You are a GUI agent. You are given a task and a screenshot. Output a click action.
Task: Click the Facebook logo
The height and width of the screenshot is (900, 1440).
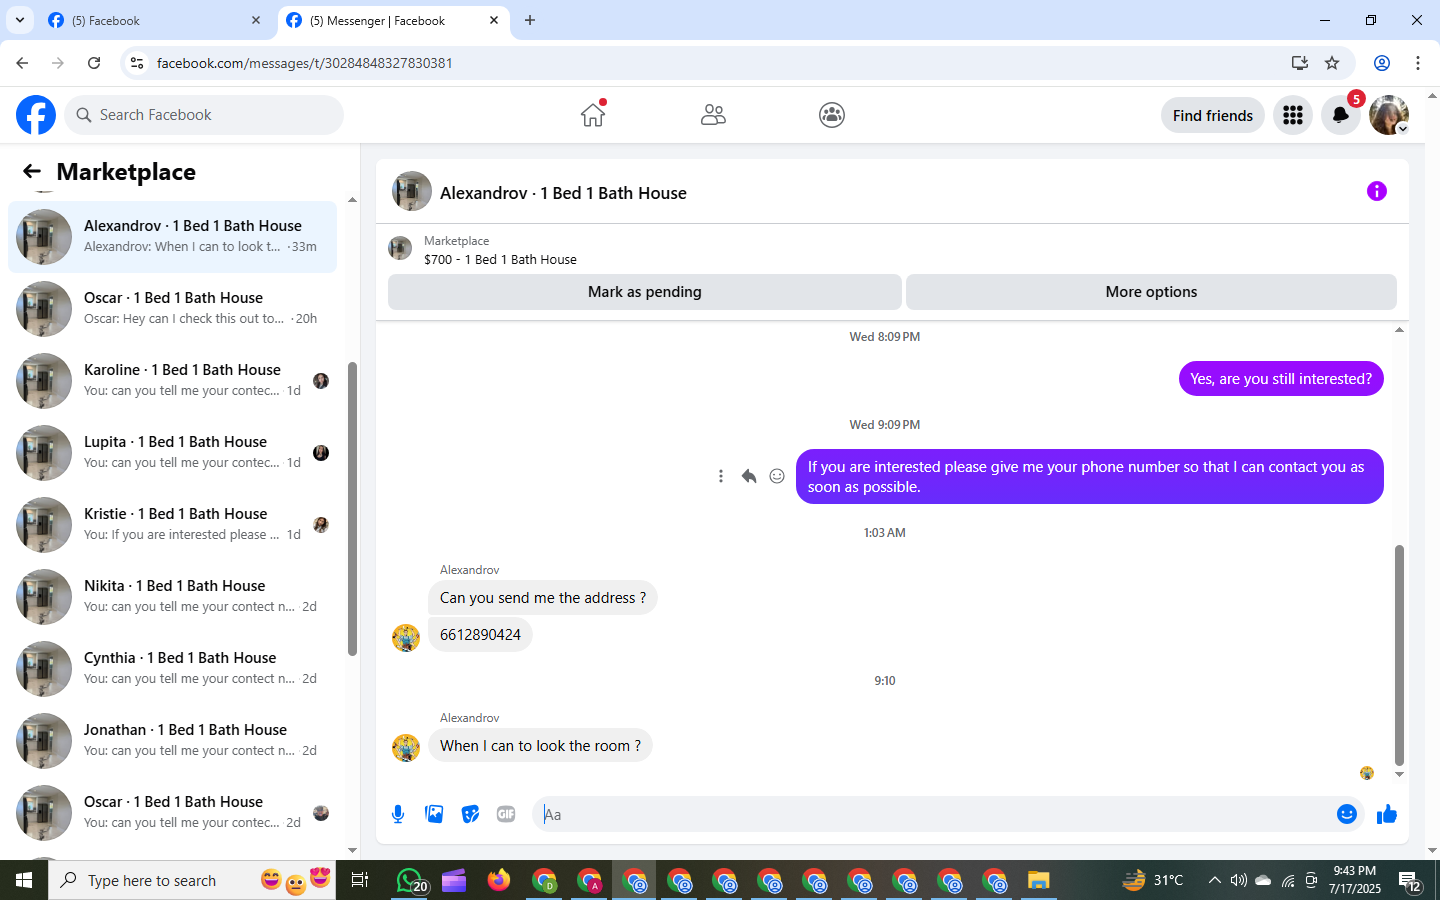coord(36,115)
